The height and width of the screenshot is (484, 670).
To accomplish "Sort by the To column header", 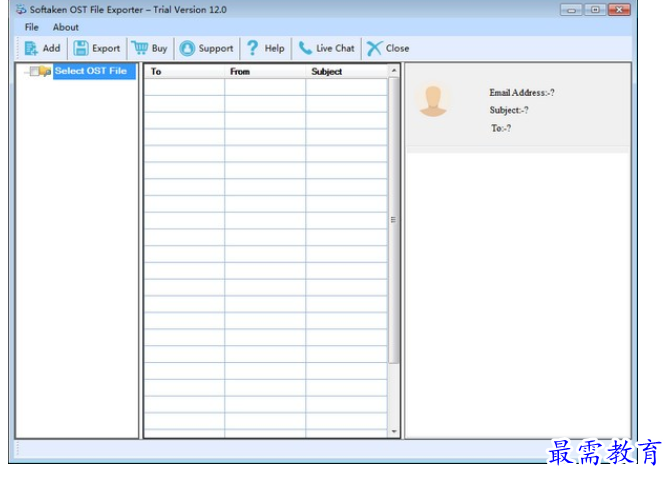I will [x=185, y=71].
